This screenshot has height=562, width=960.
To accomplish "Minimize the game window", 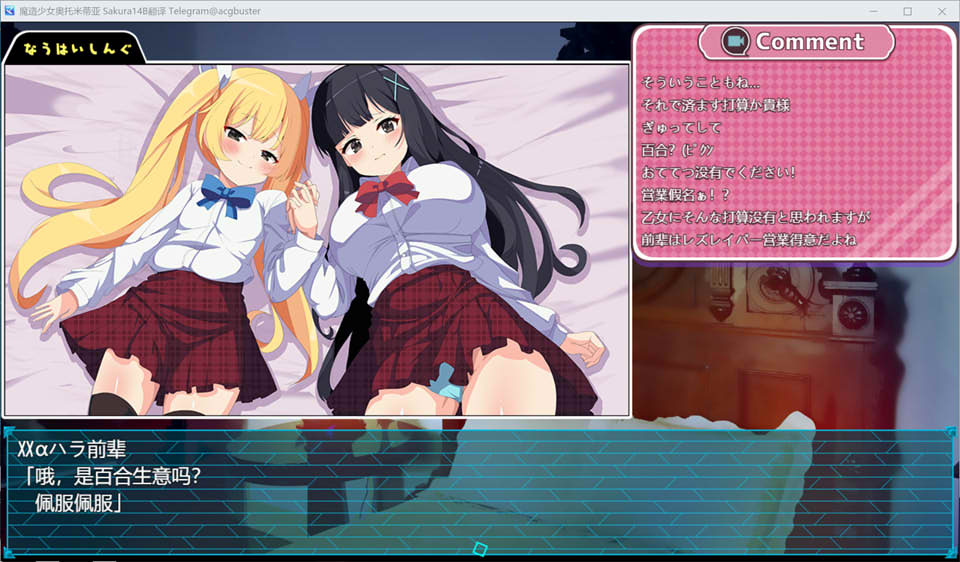I will point(873,11).
